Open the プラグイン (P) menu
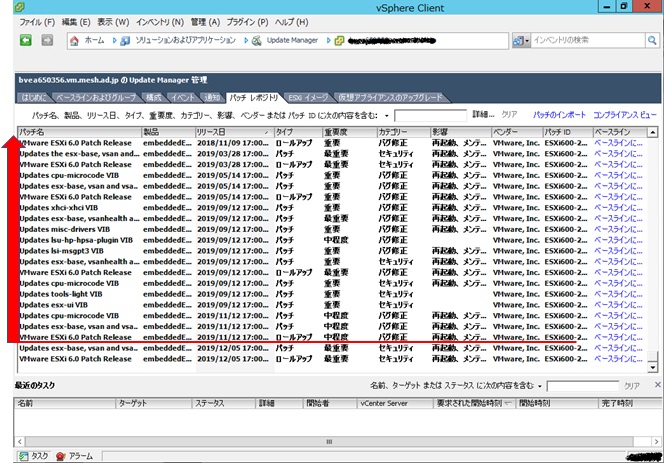The width and height of the screenshot is (664, 463). pyautogui.click(x=247, y=22)
